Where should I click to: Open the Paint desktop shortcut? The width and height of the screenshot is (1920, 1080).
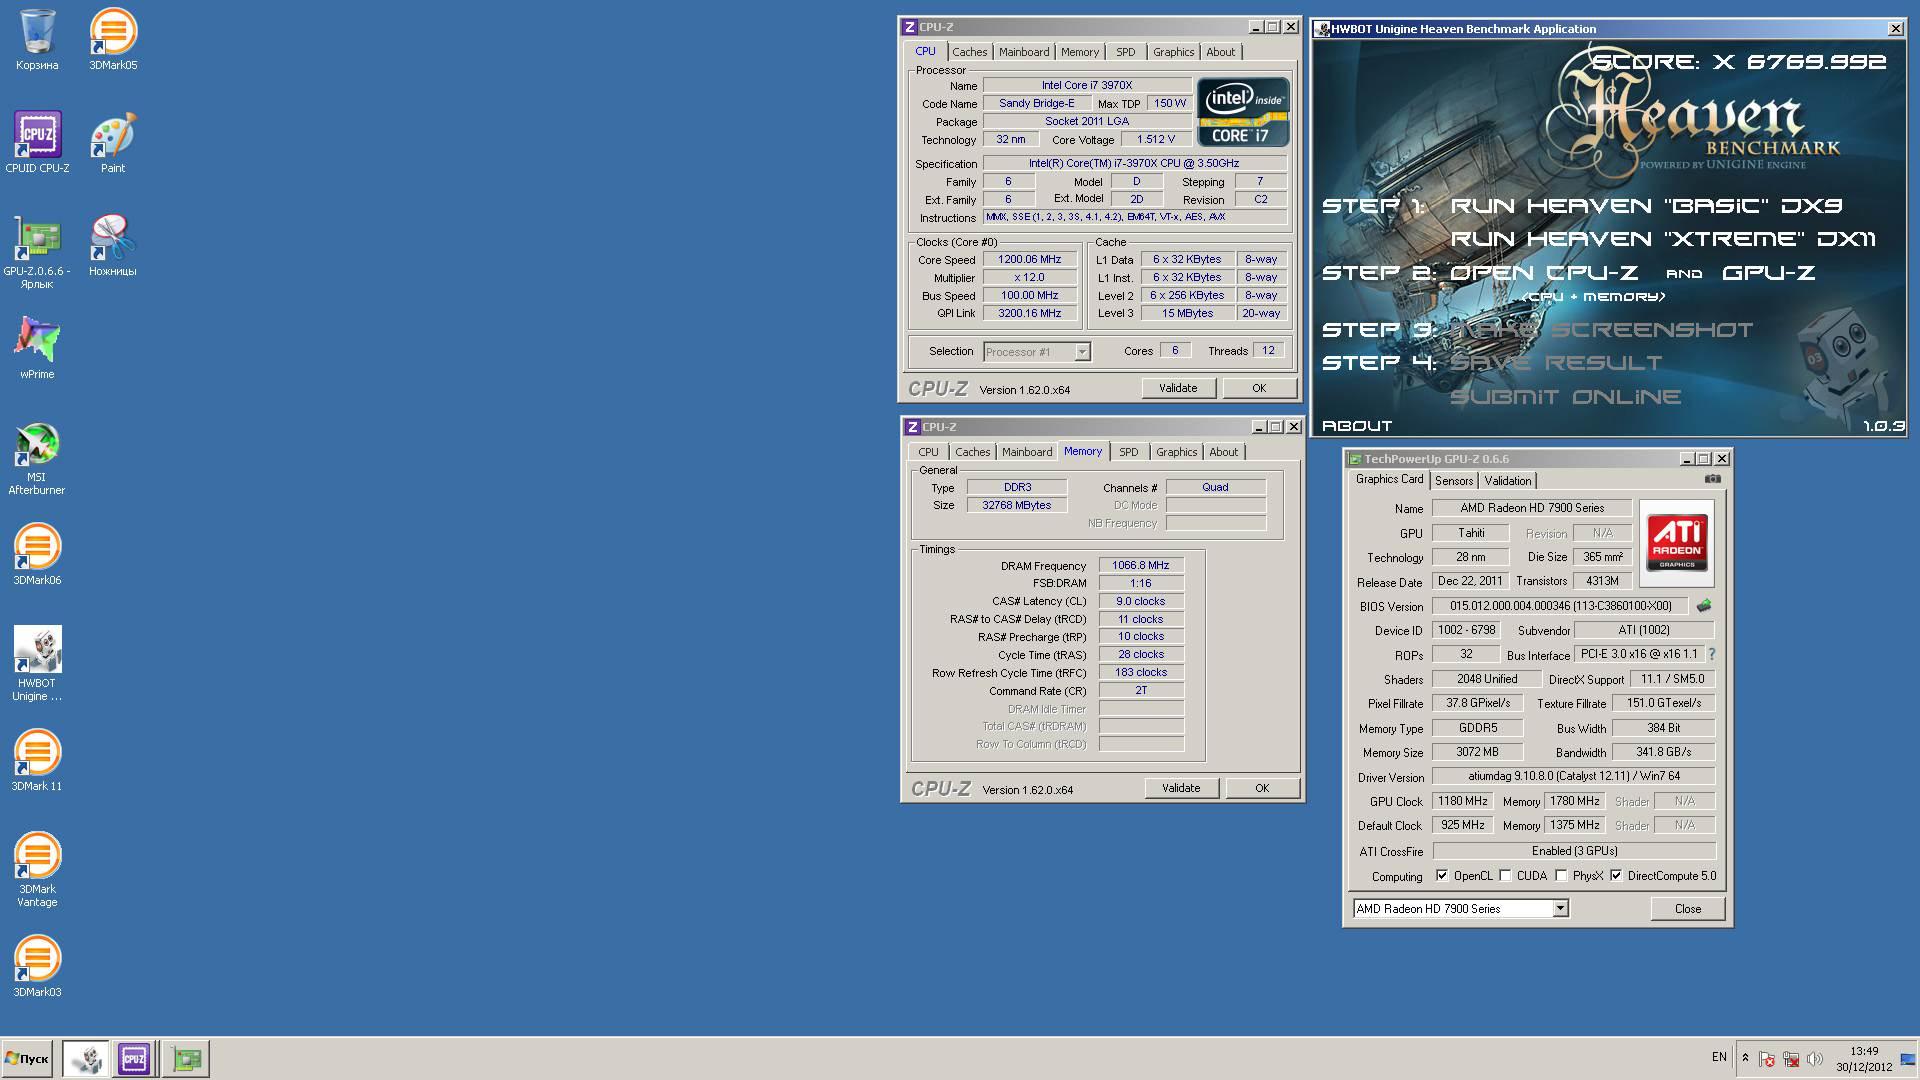pyautogui.click(x=113, y=142)
